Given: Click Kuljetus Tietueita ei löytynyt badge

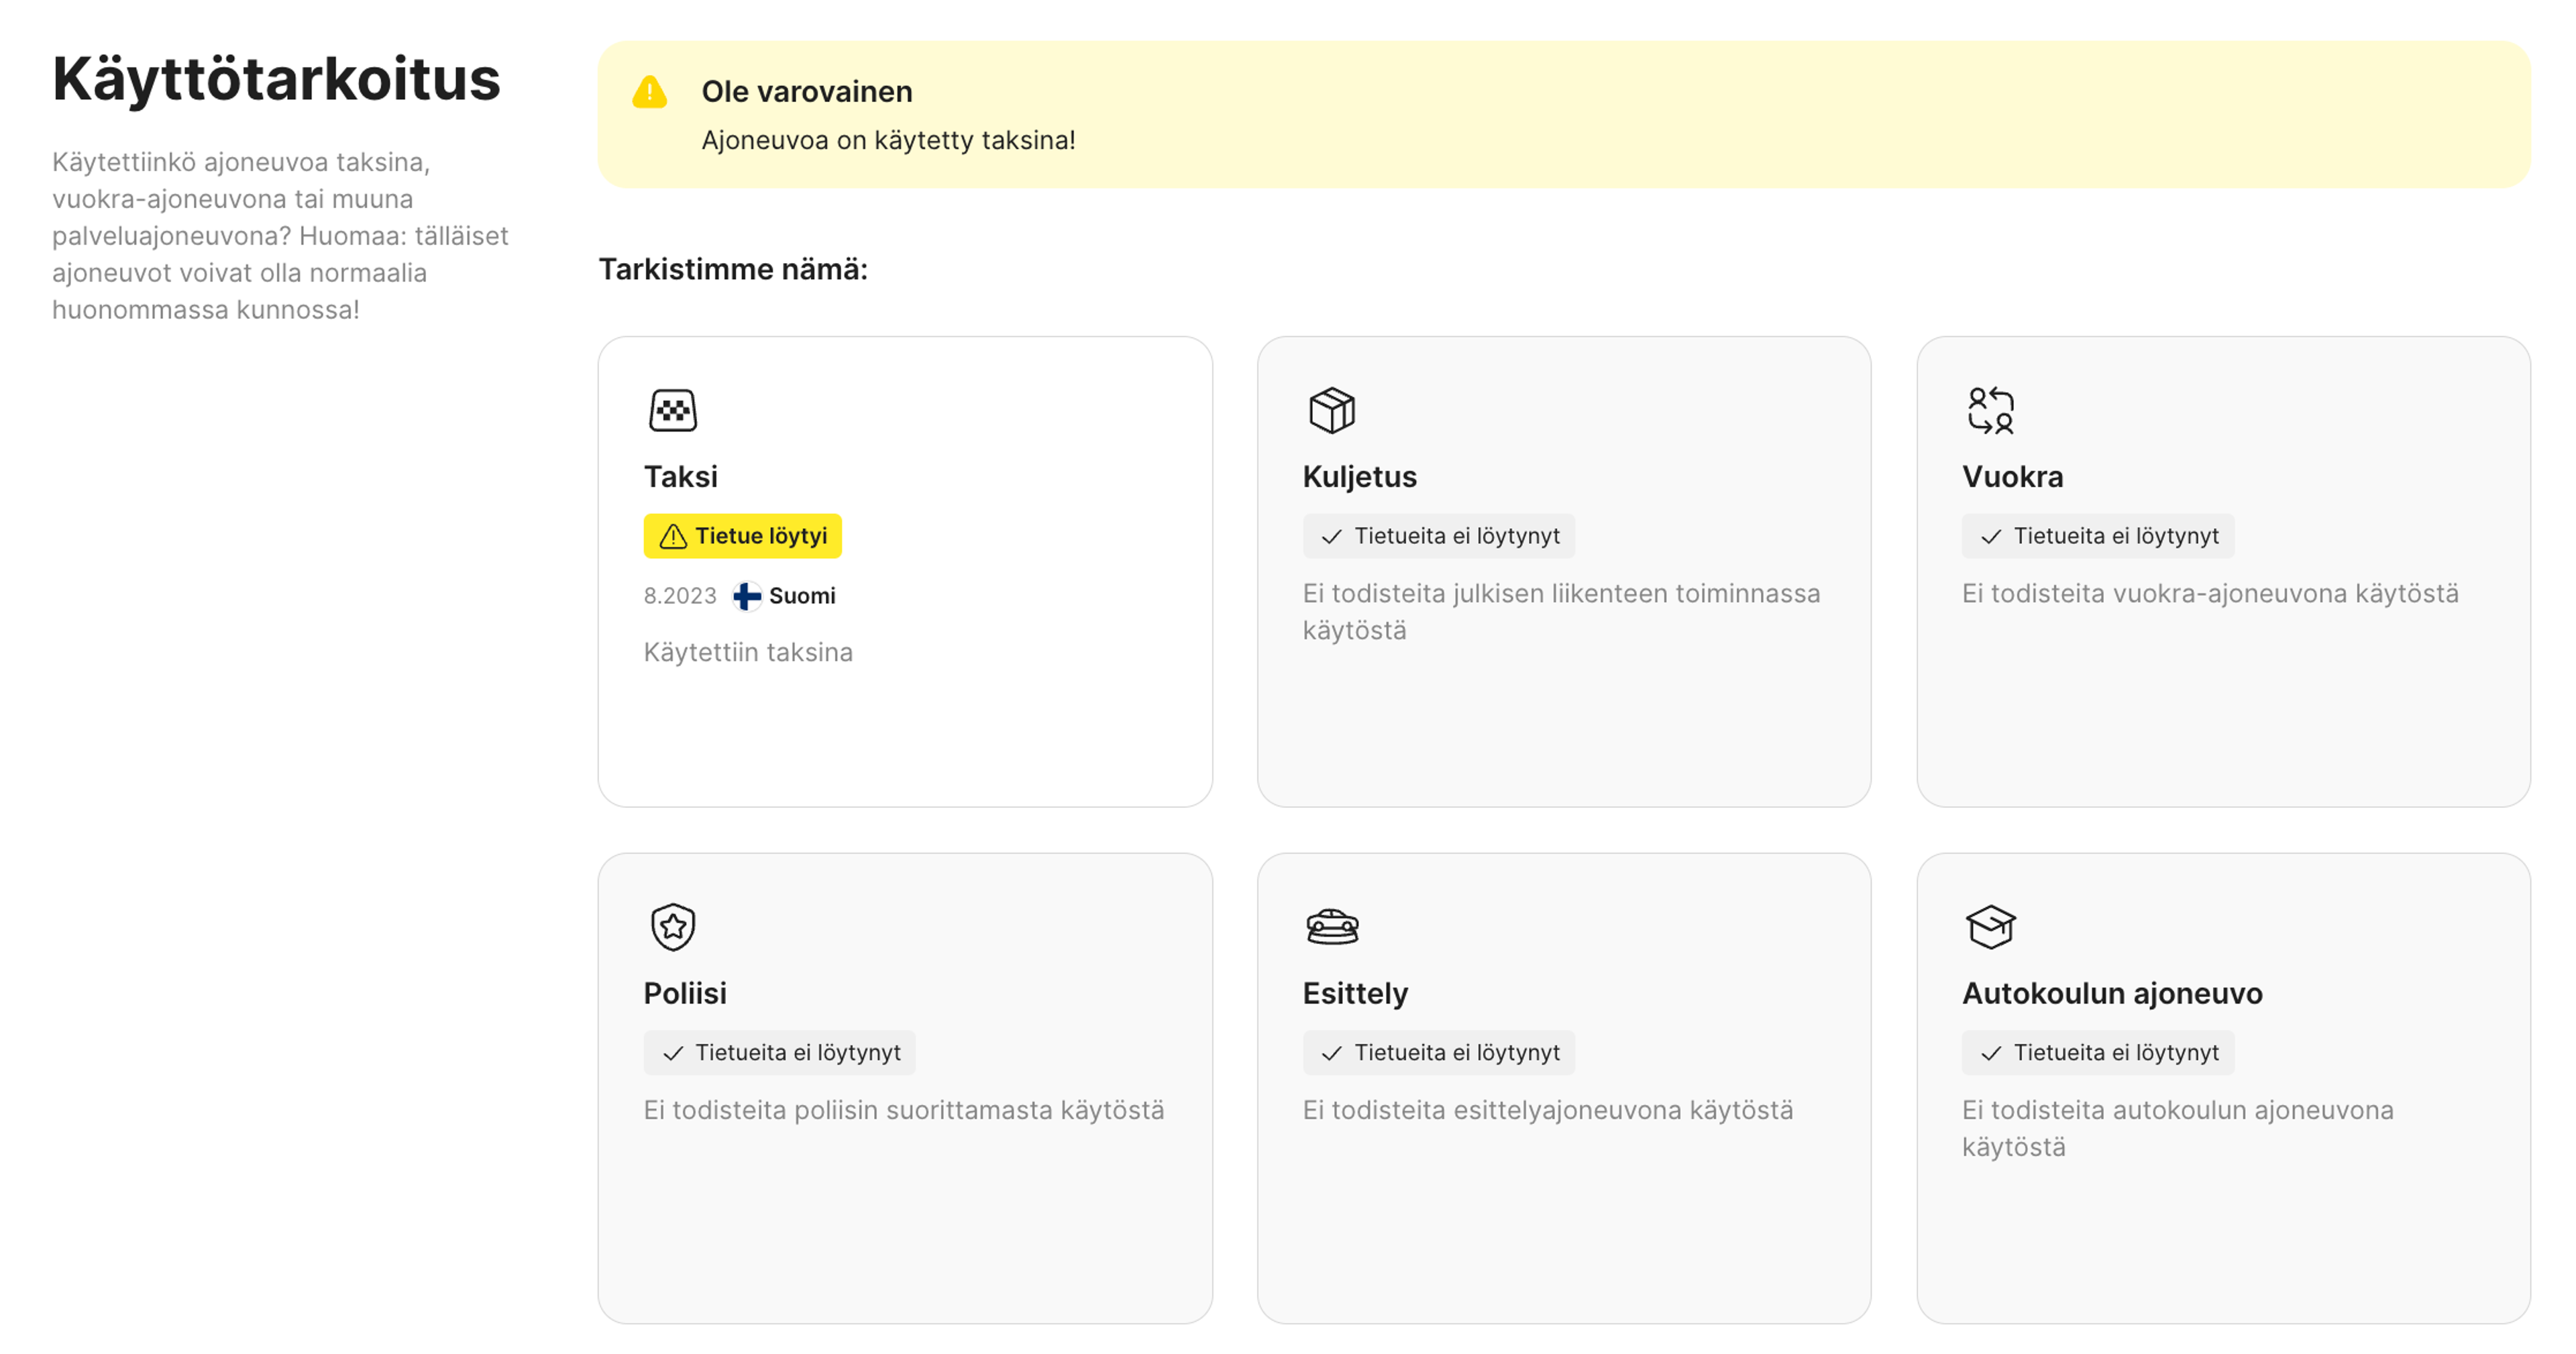Looking at the screenshot, I should click(1438, 536).
